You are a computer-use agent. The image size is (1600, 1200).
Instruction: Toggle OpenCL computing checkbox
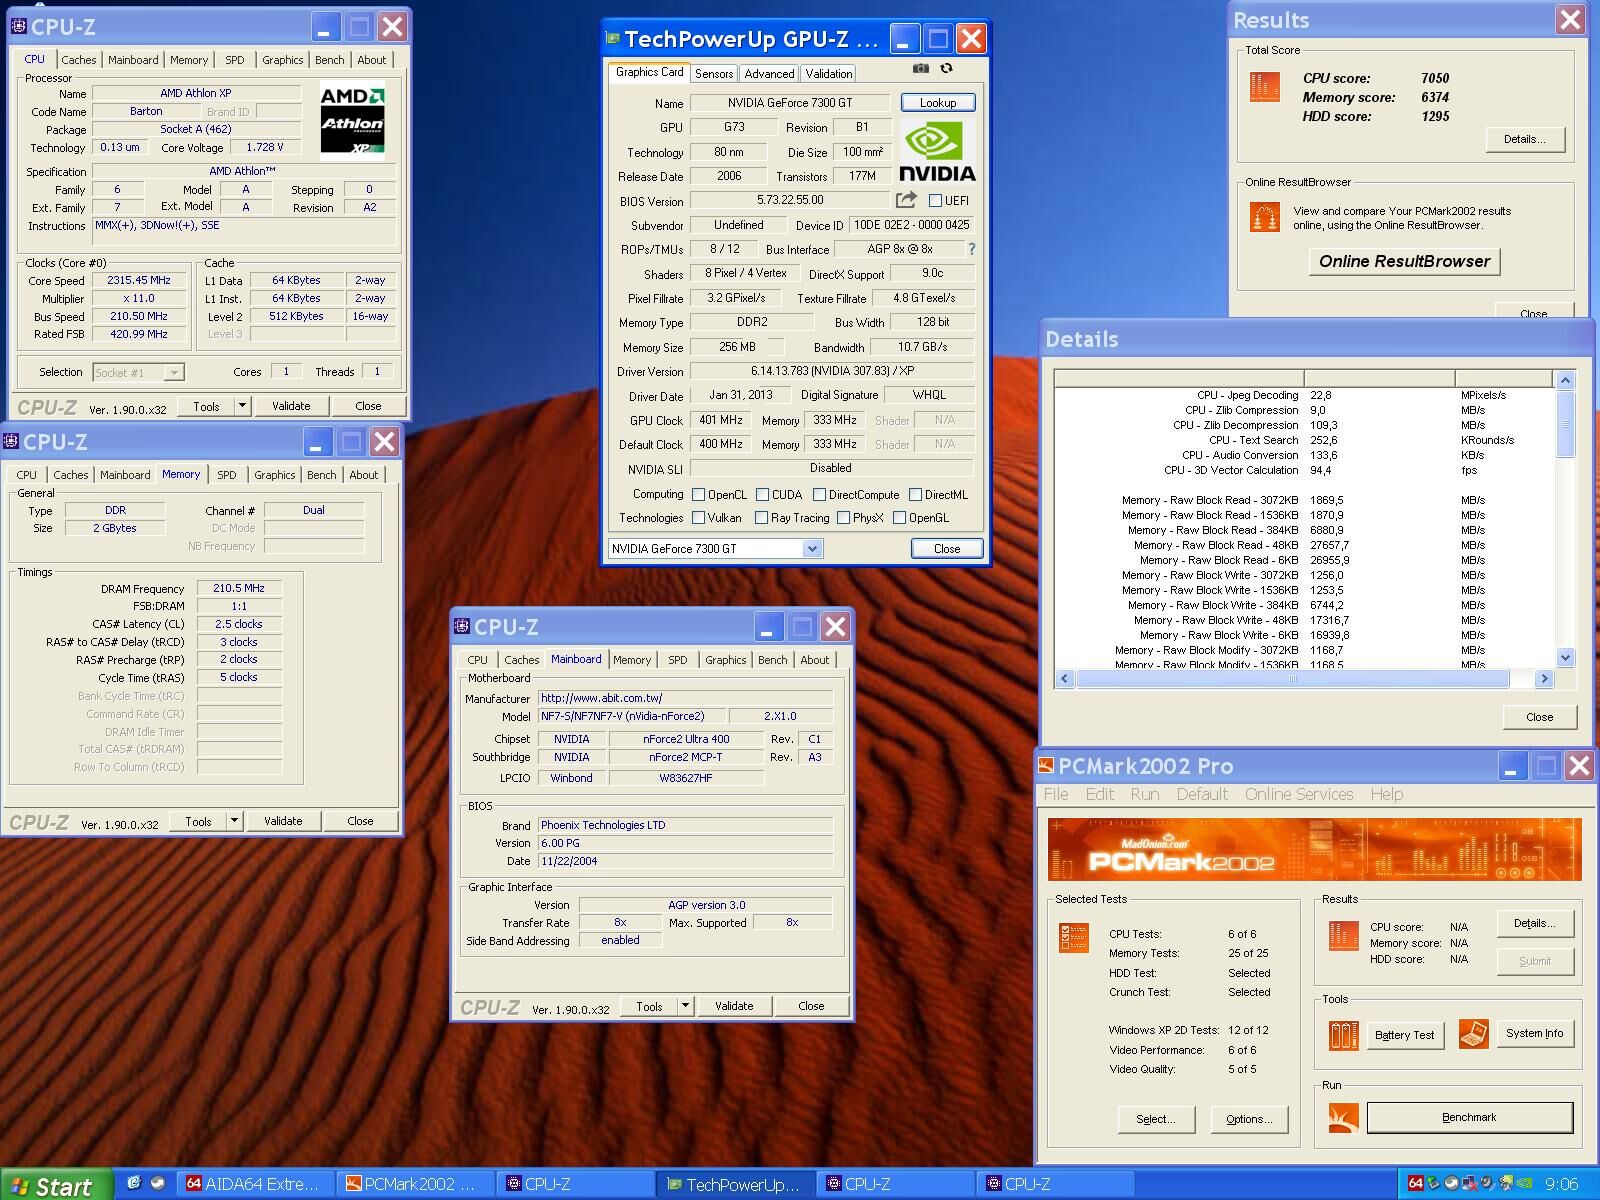698,494
